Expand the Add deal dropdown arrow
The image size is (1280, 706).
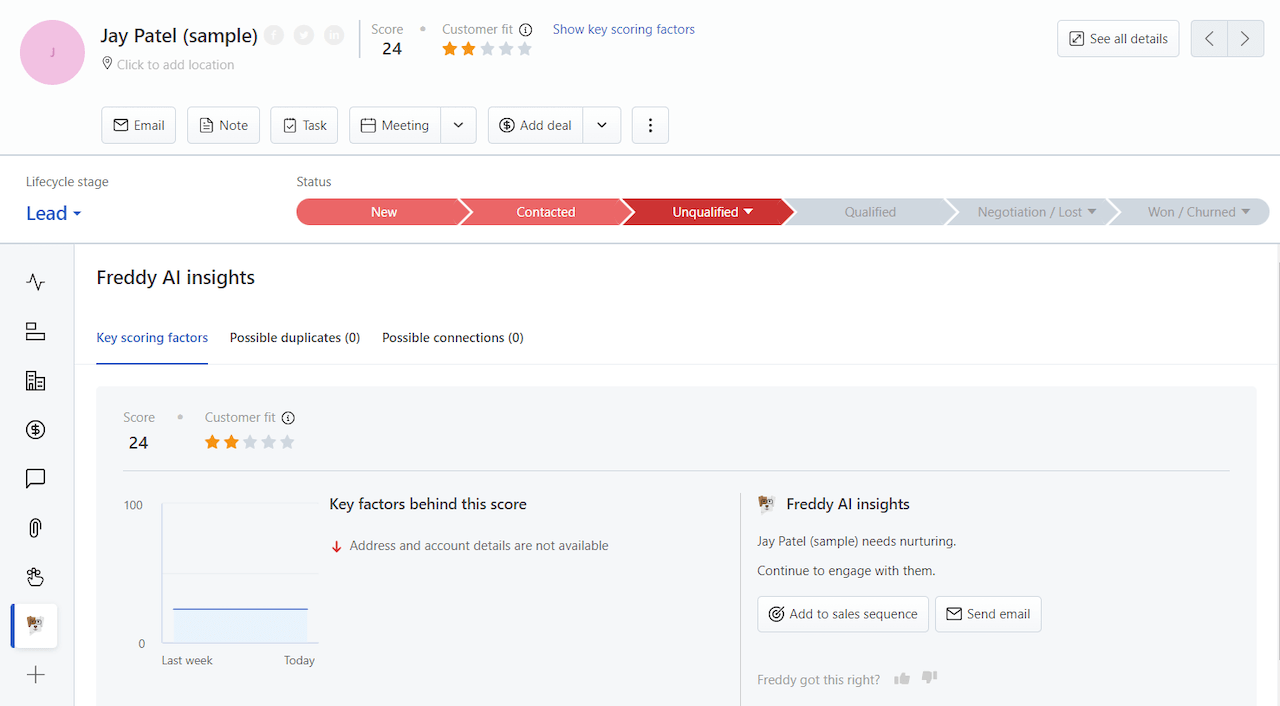[602, 125]
